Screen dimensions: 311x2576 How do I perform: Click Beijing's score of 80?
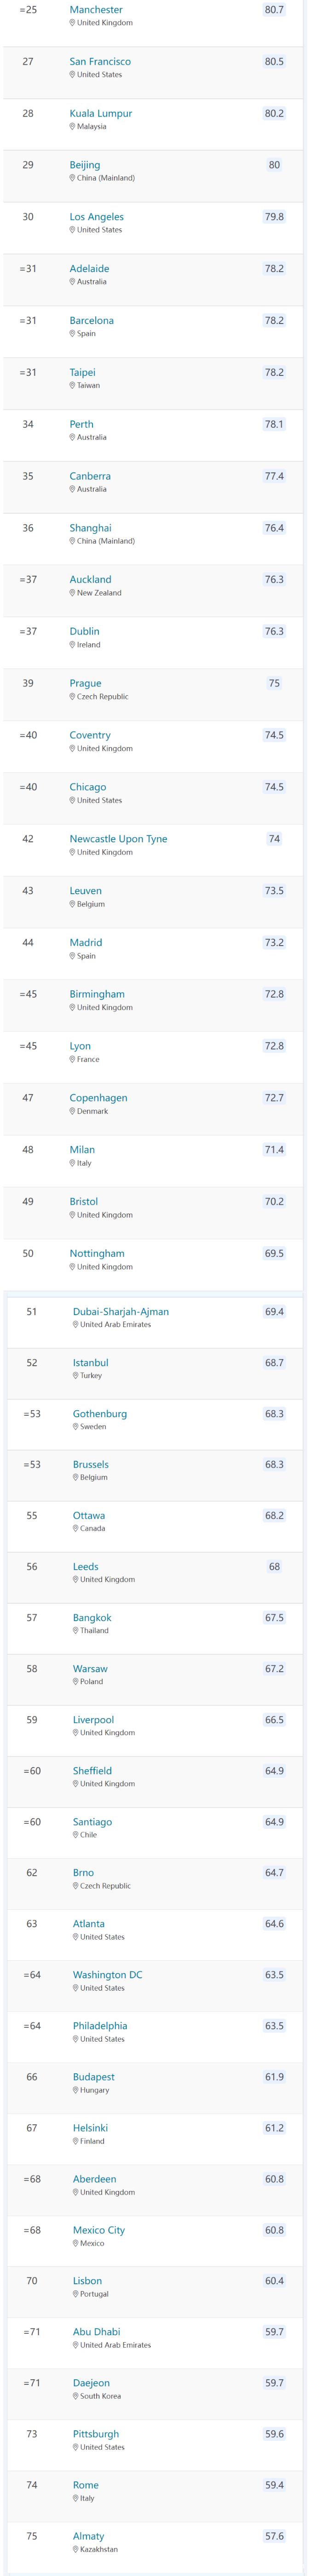click(x=274, y=165)
